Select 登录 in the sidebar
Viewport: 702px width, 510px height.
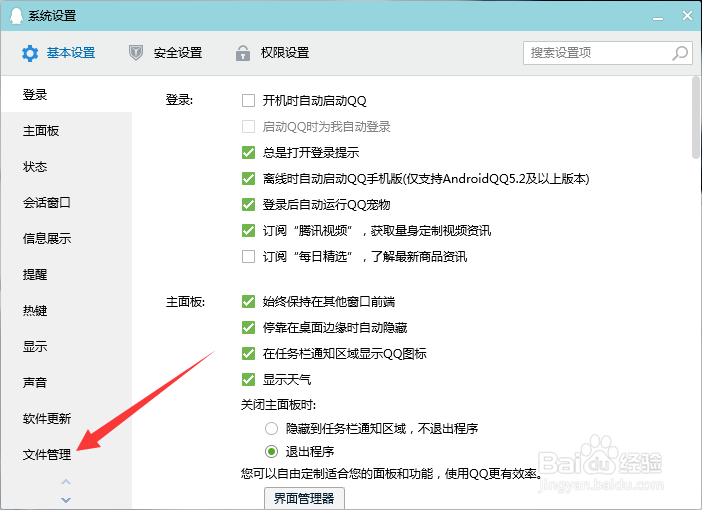click(66, 94)
